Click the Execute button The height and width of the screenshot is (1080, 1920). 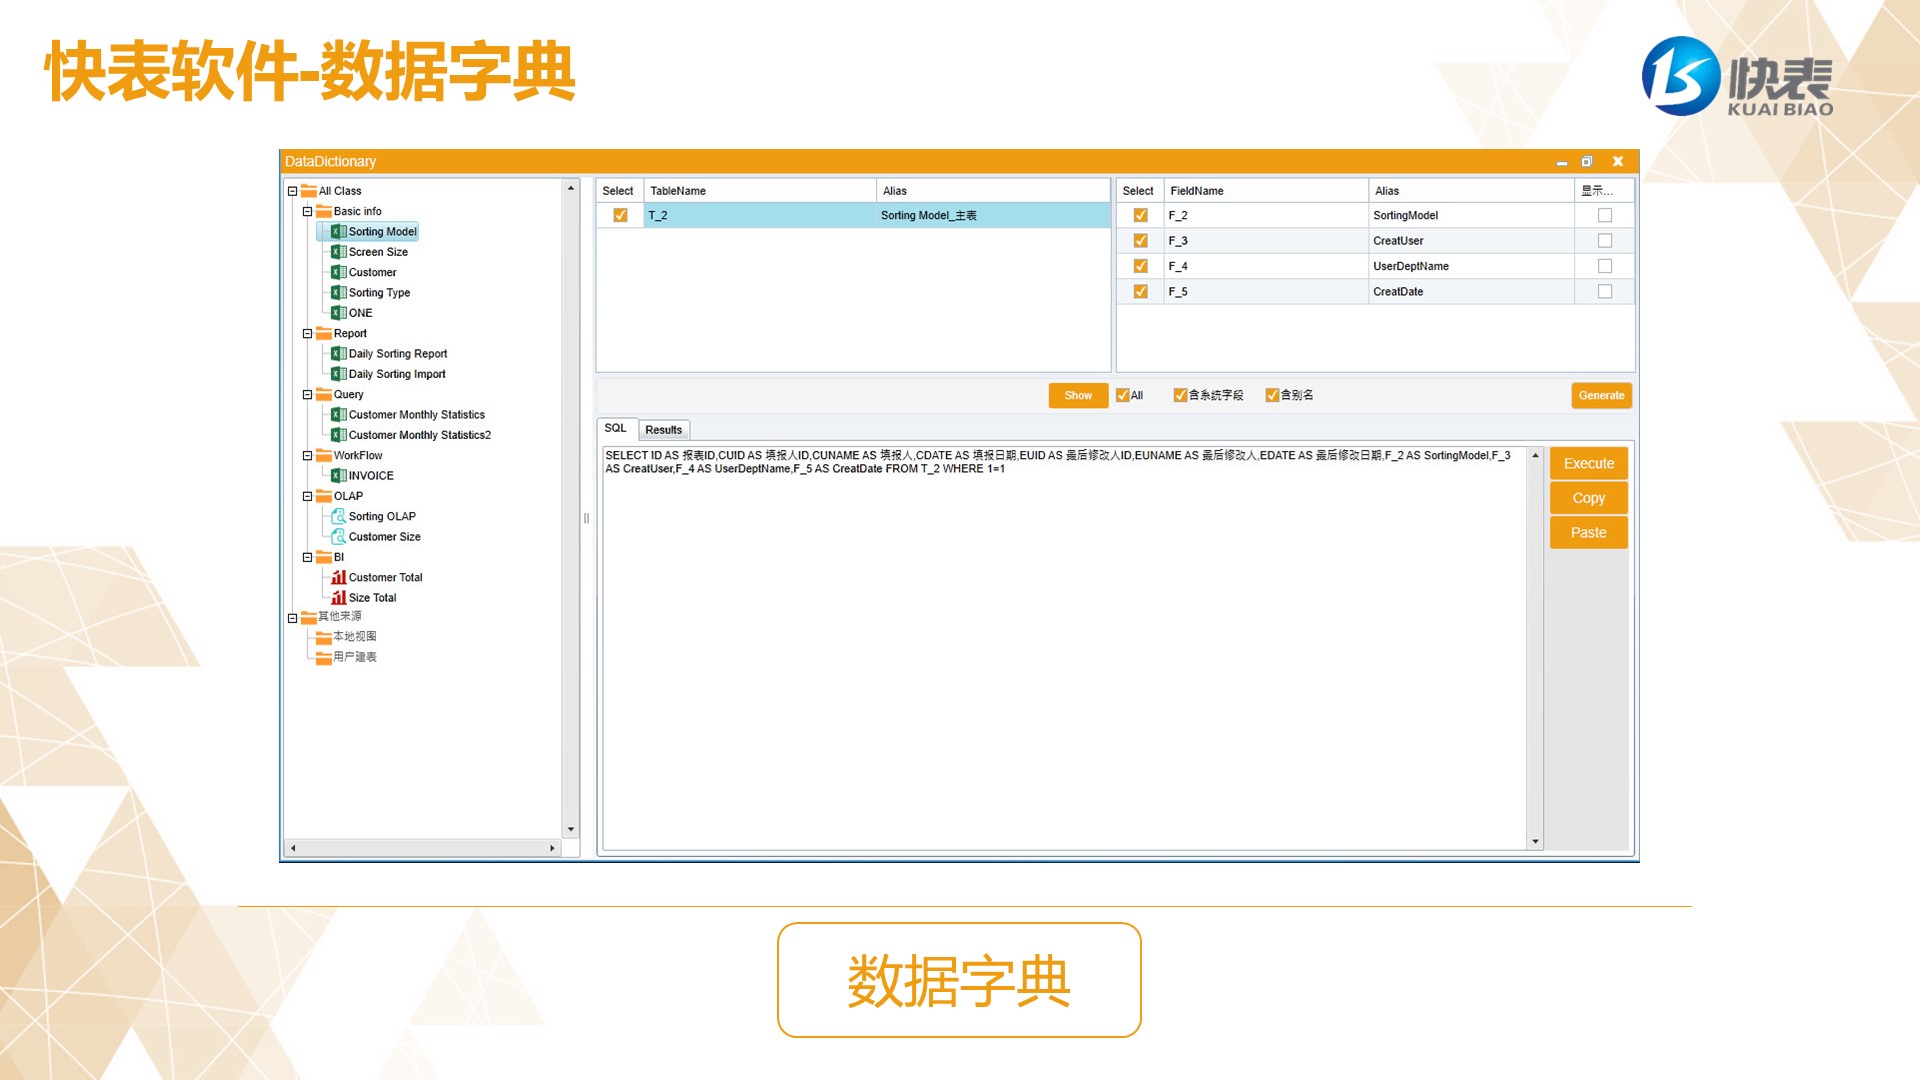pos(1588,463)
